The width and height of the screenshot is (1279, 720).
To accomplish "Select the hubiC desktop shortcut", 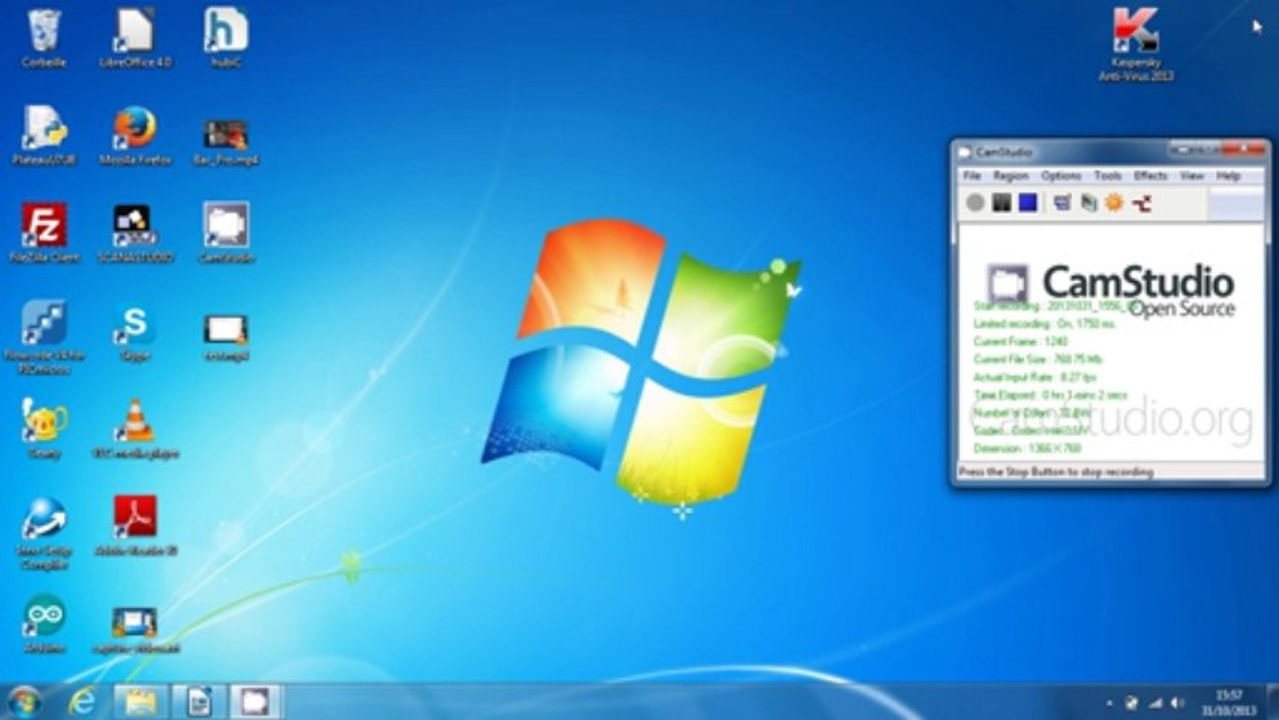I will (226, 38).
